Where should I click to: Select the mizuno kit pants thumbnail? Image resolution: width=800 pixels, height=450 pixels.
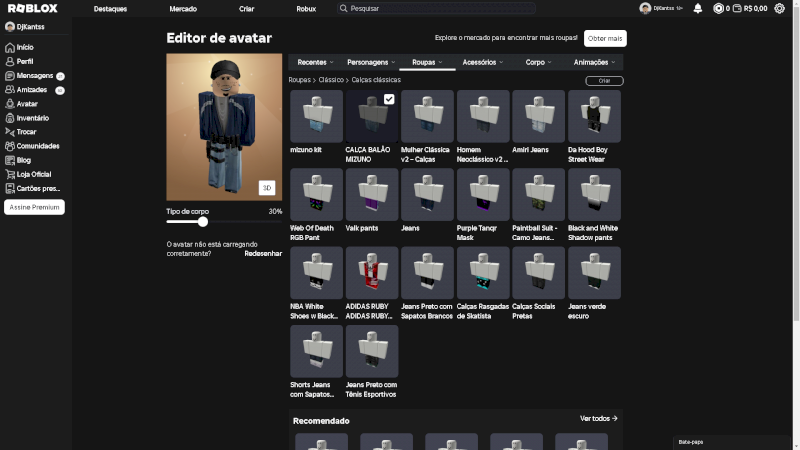(316, 116)
